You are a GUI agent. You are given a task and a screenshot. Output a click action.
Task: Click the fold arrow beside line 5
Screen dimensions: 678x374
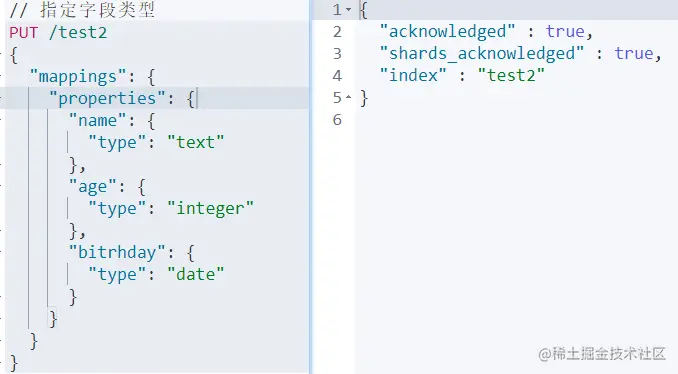[x=349, y=98]
